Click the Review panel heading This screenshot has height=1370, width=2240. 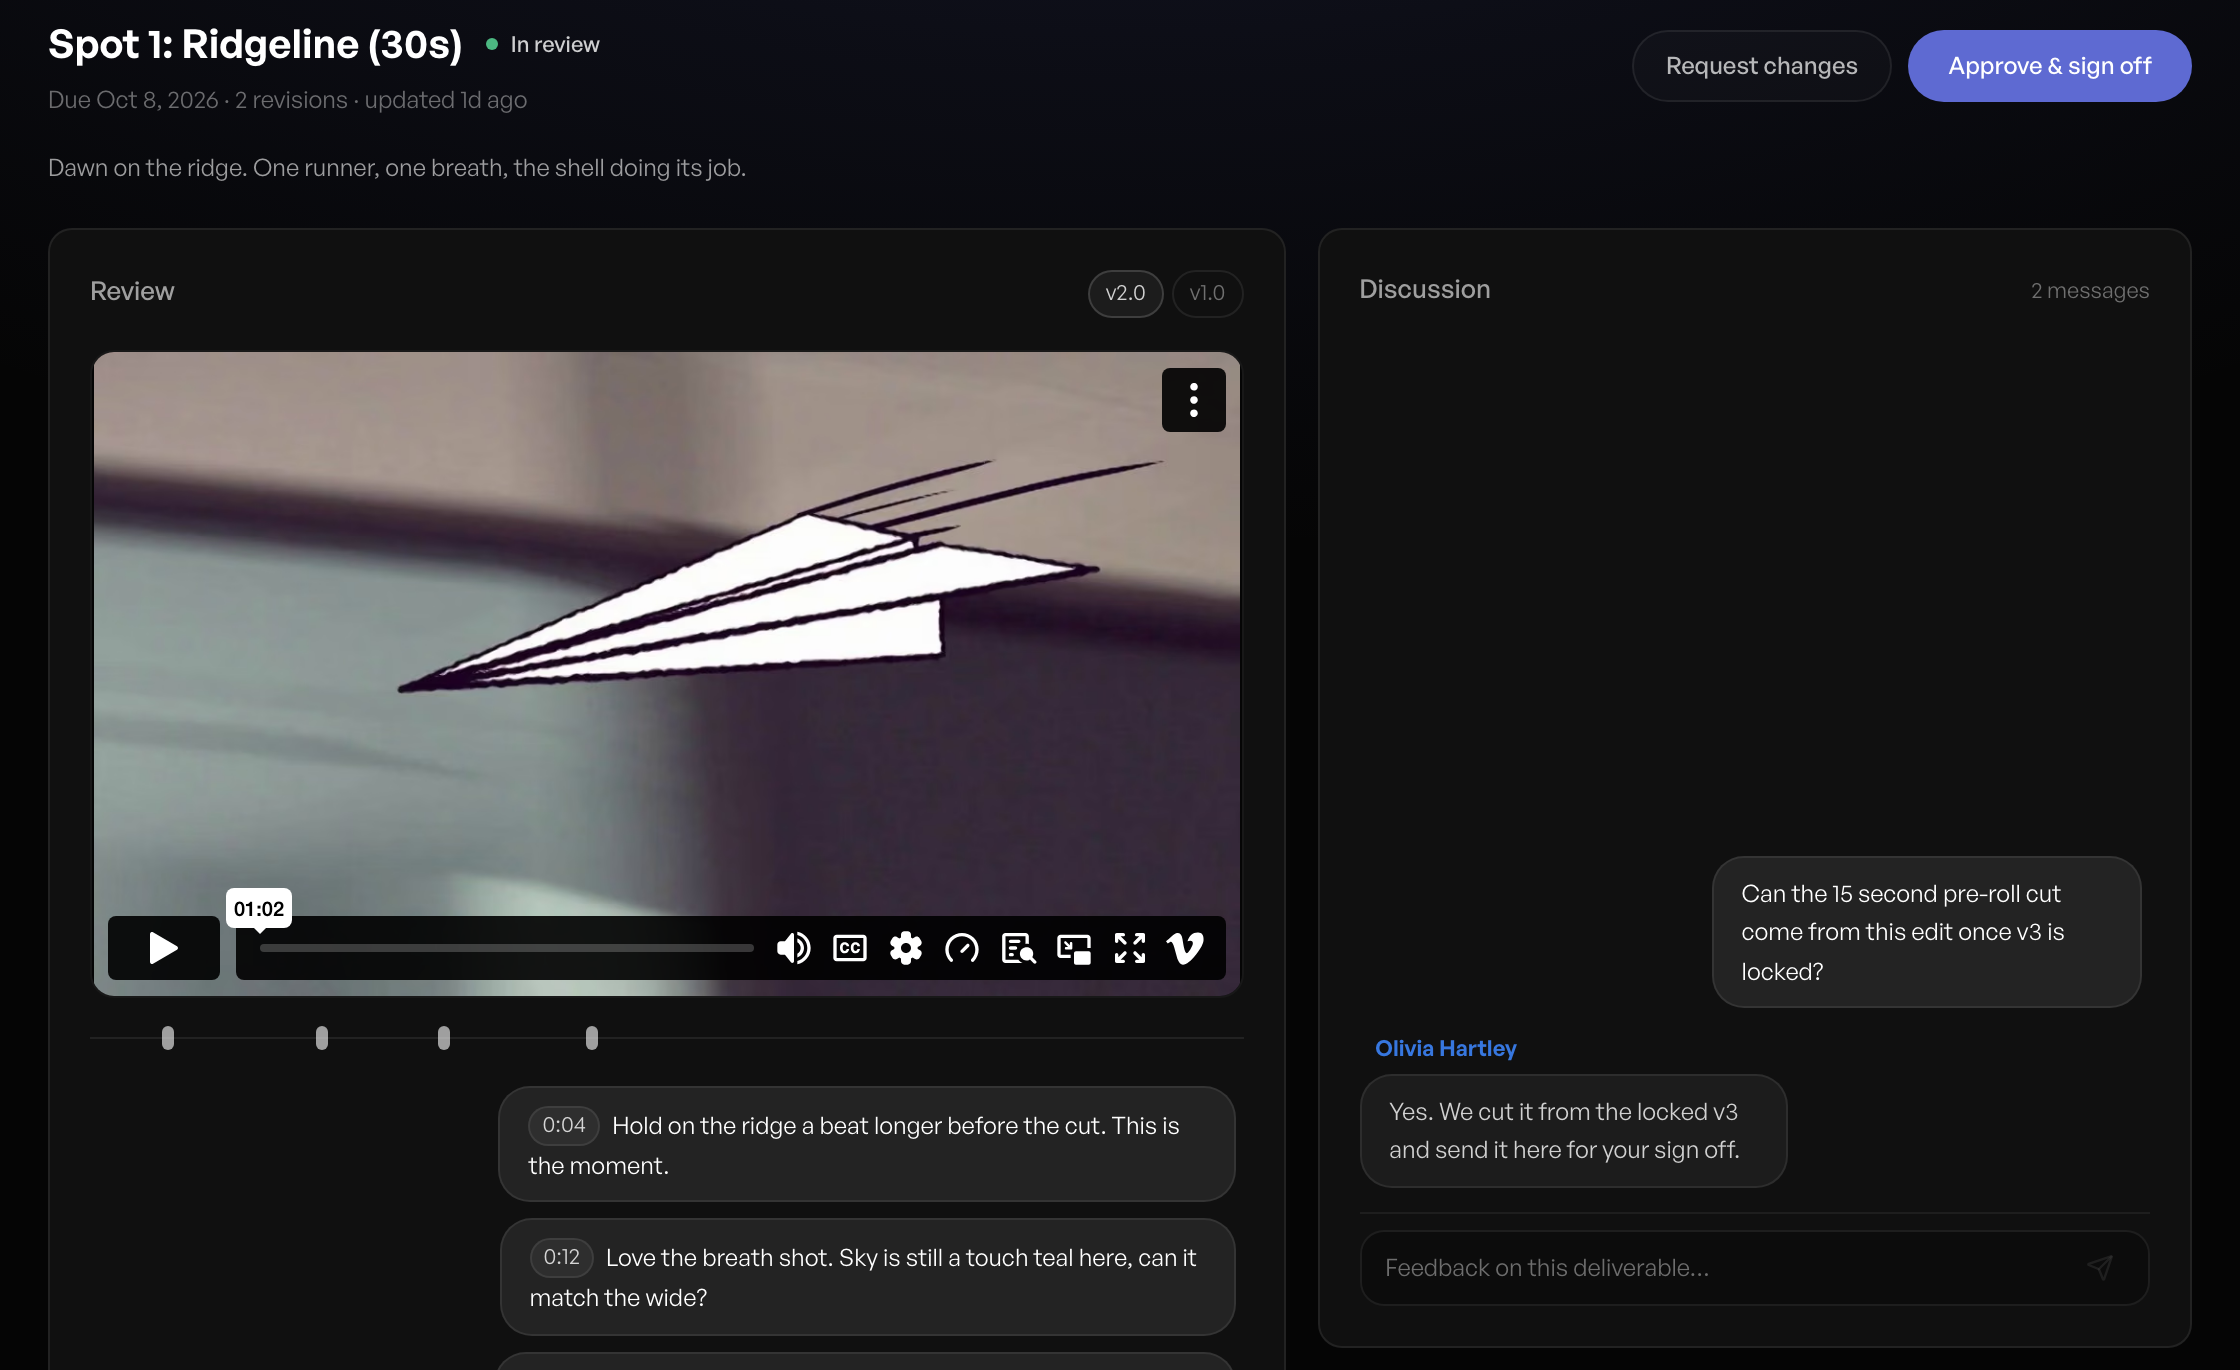tap(132, 291)
